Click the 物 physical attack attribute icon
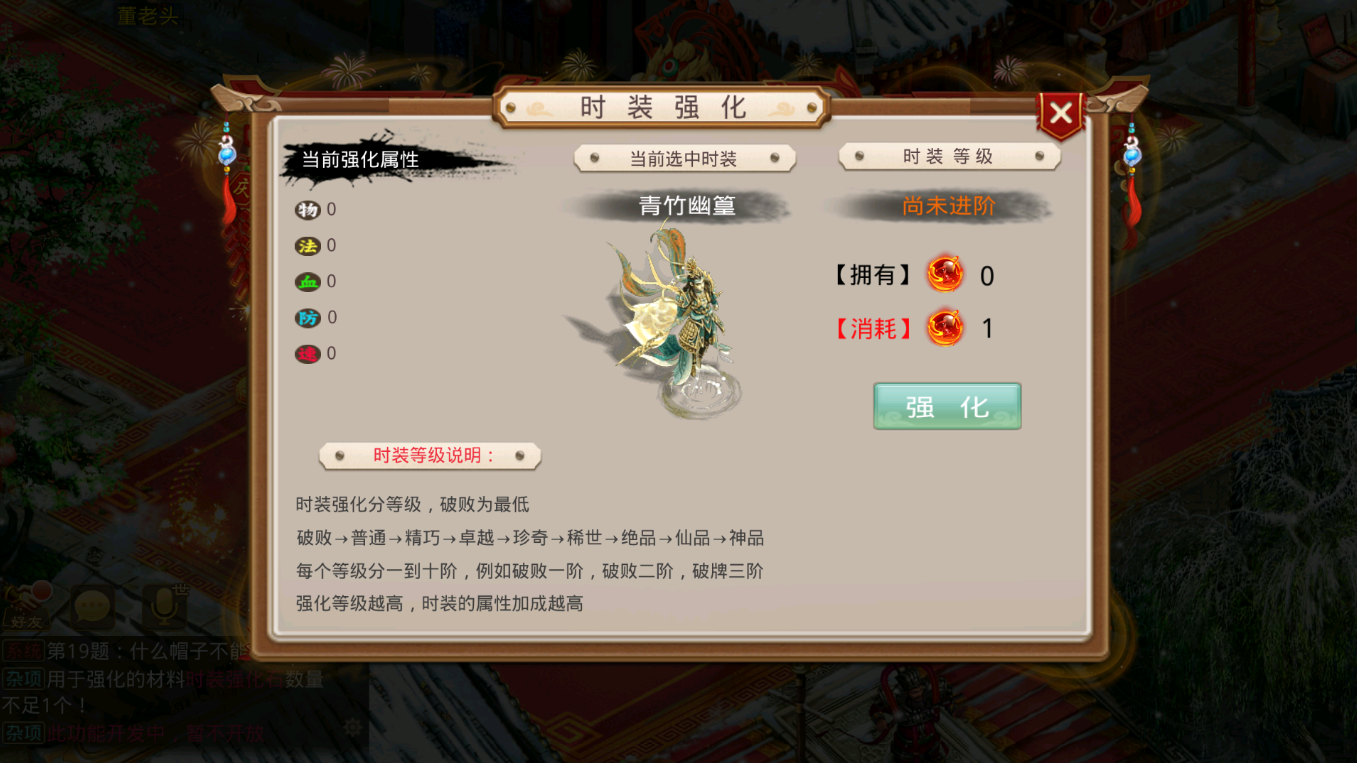This screenshot has height=763, width=1357. click(x=307, y=210)
